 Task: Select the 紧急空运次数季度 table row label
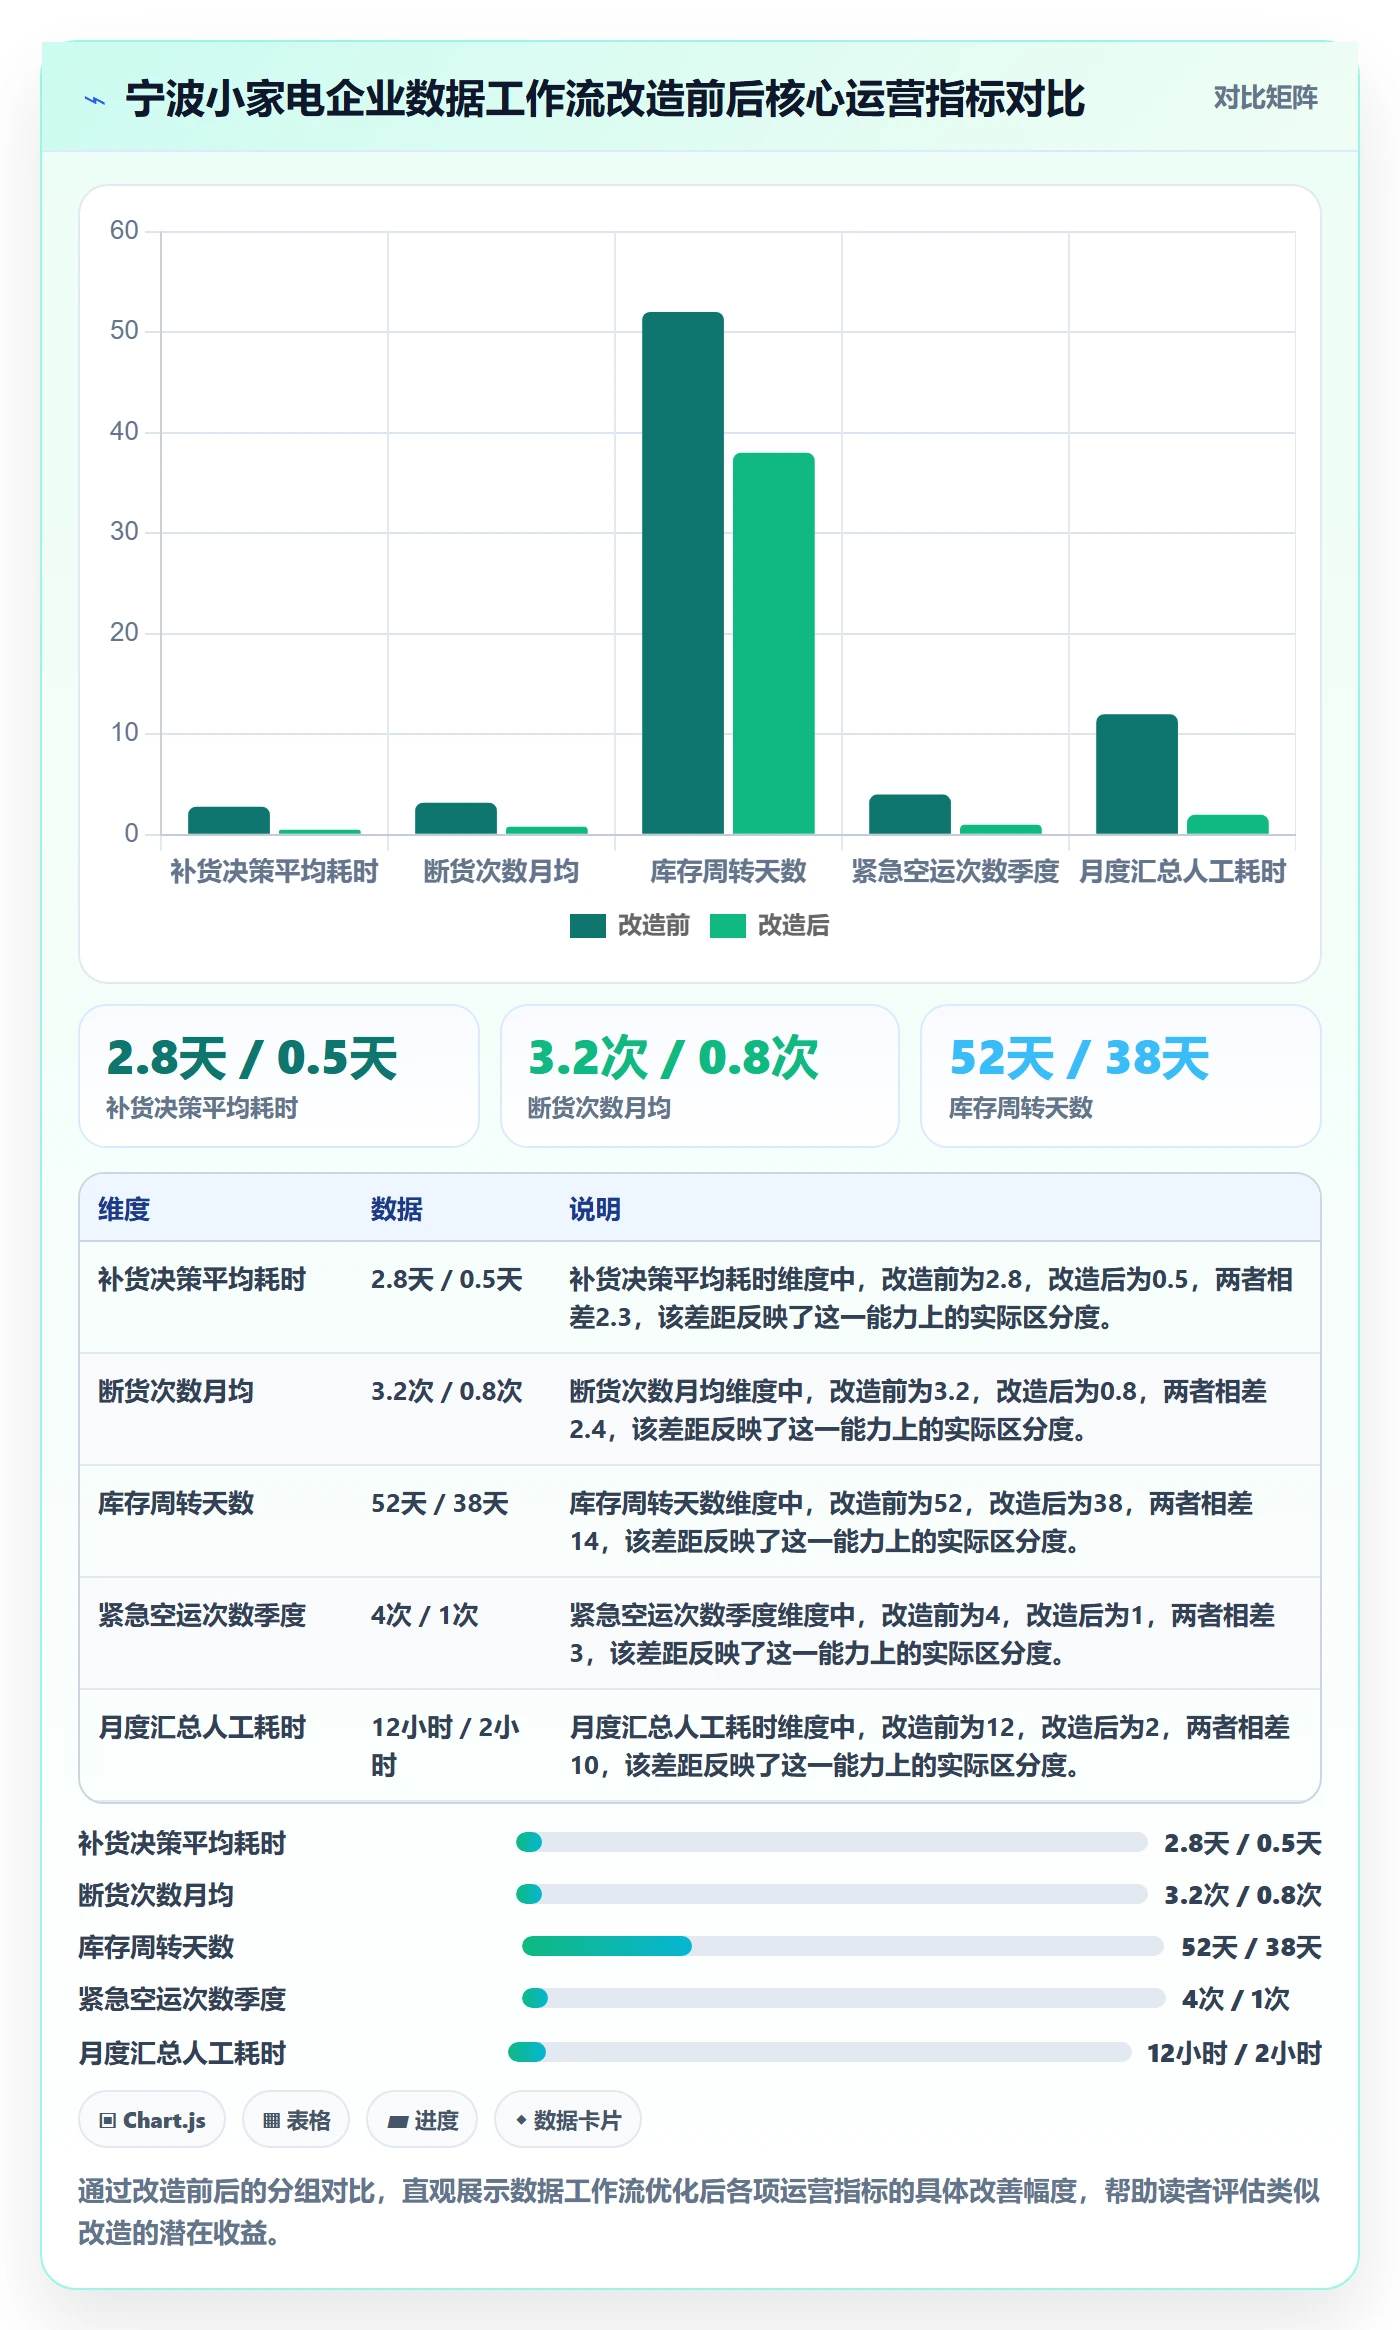(202, 1615)
